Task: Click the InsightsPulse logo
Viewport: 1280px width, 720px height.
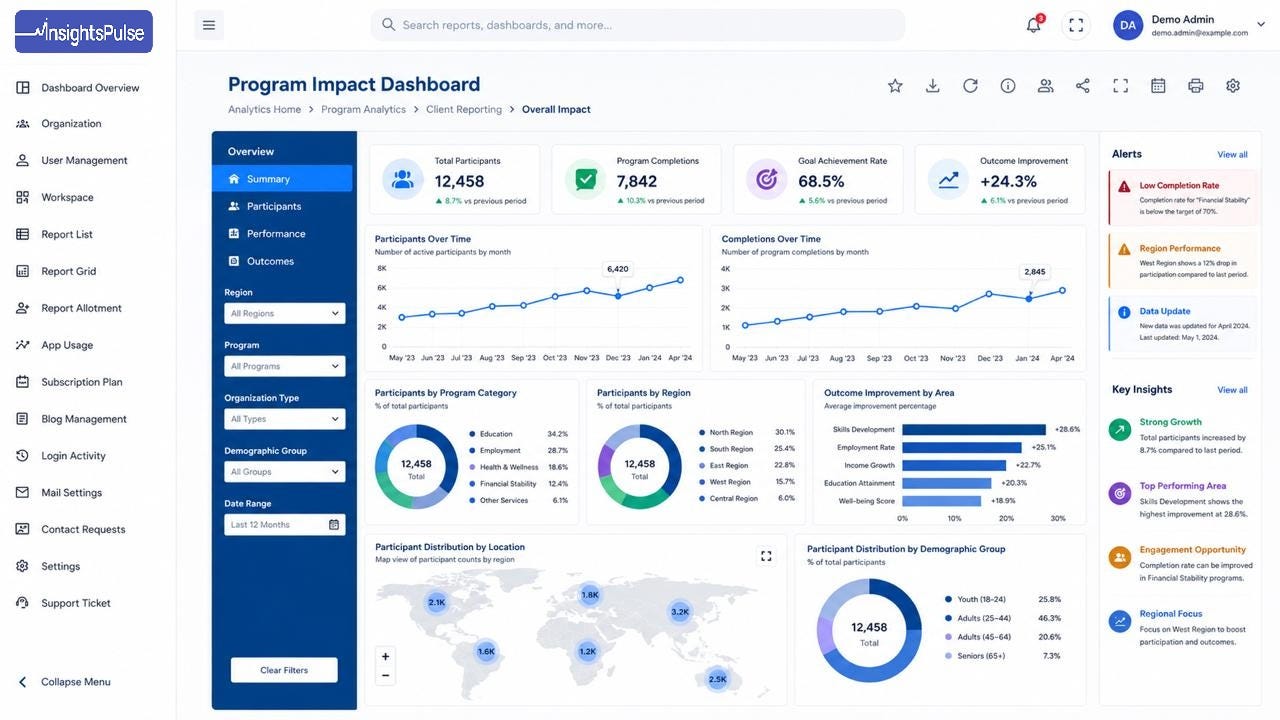Action: coord(84,31)
